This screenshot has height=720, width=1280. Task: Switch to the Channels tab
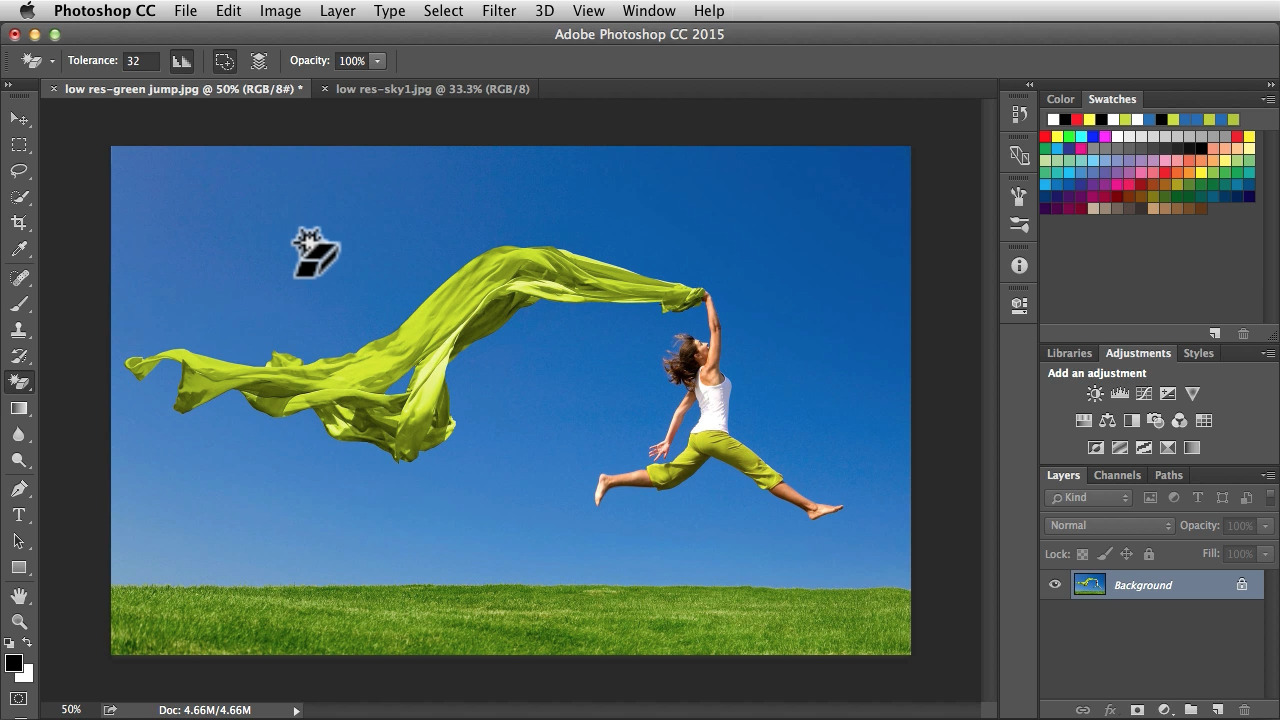[x=1117, y=475]
